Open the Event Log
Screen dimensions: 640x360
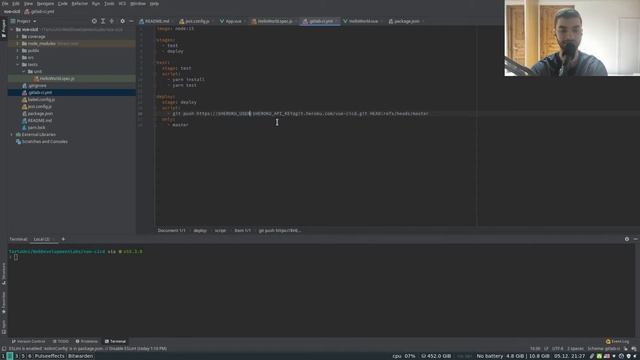[x=618, y=341]
